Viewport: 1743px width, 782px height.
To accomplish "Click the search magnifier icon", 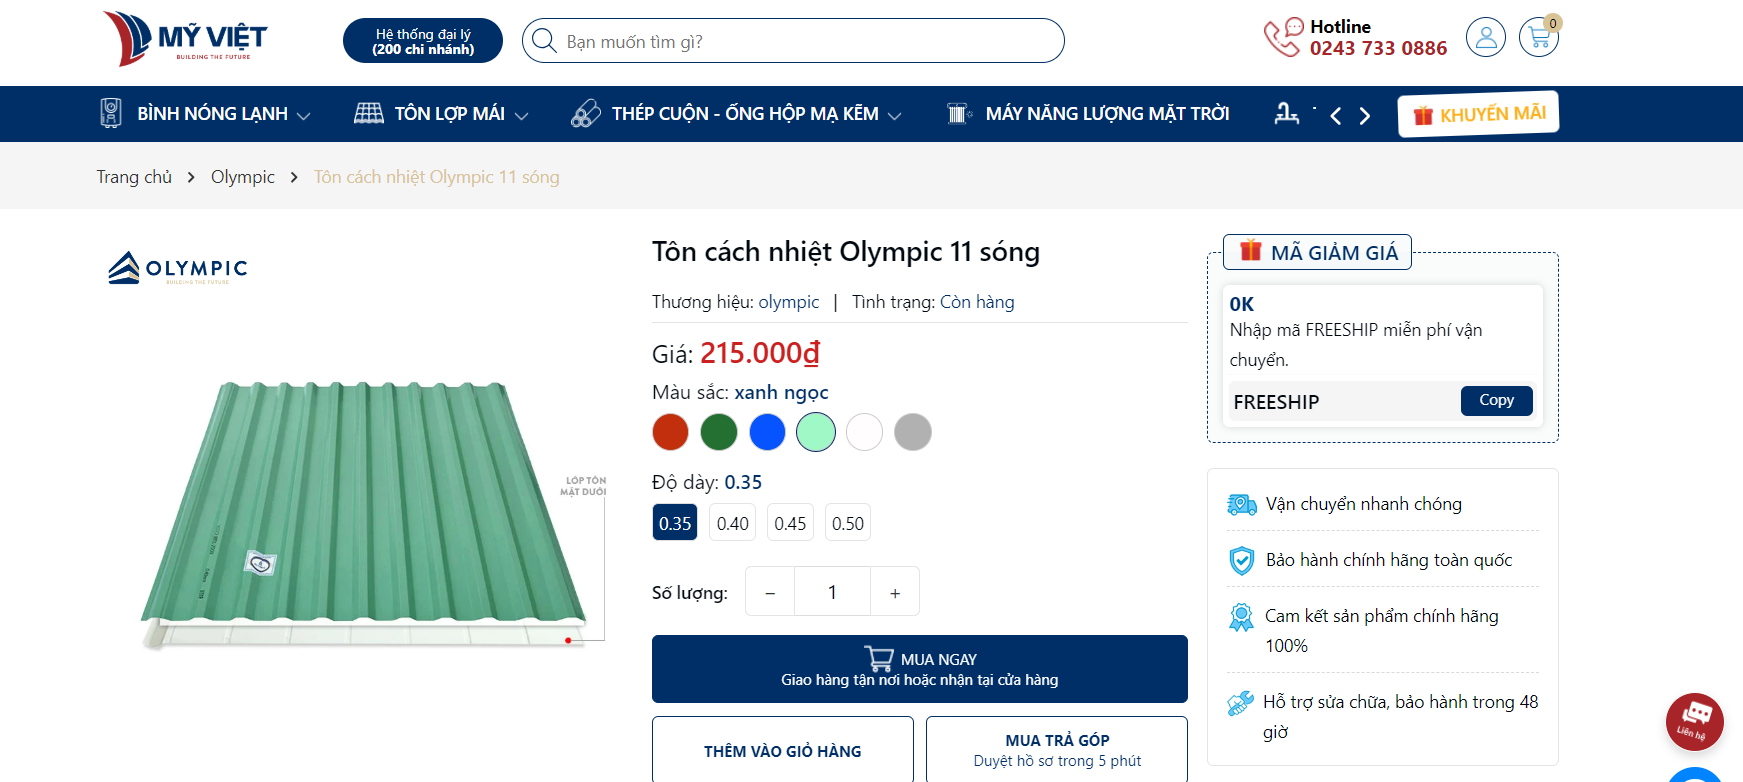I will [x=544, y=41].
